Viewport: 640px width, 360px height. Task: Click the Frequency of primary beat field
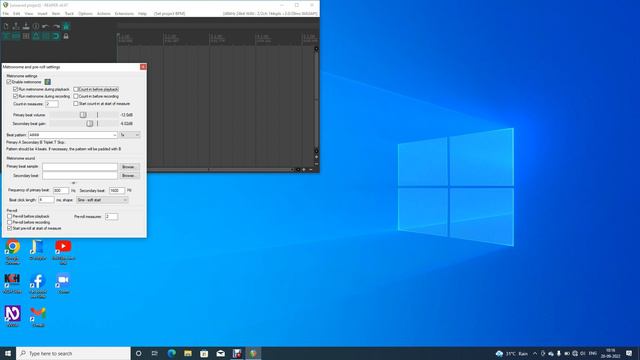click(61, 191)
